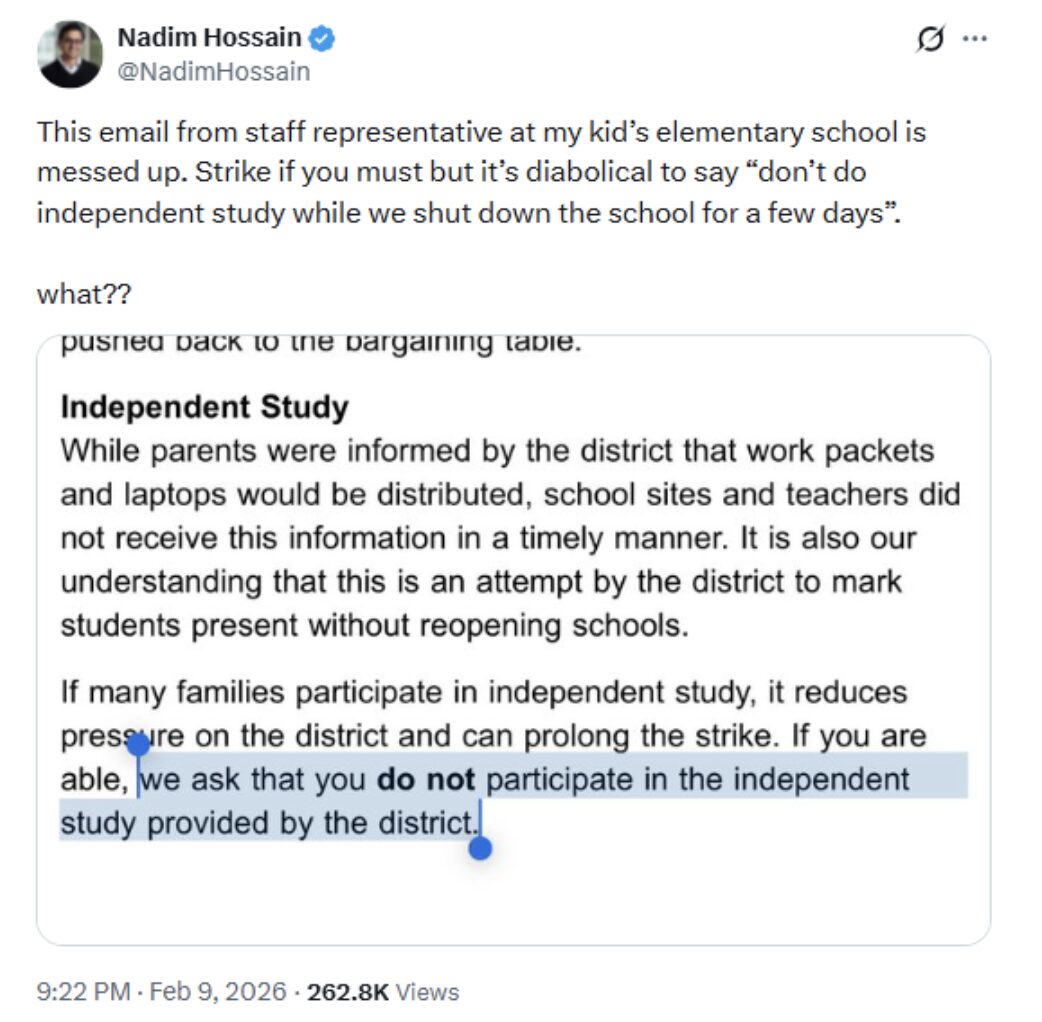Click the highlighted "study provided by the district." text

[x=268, y=823]
